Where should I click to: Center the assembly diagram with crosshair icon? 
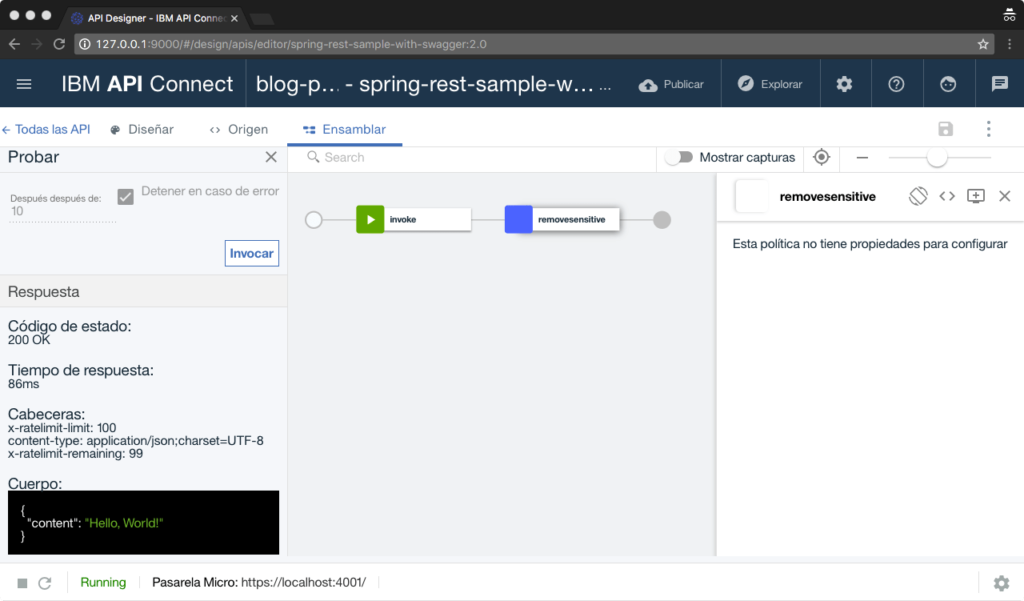point(821,157)
